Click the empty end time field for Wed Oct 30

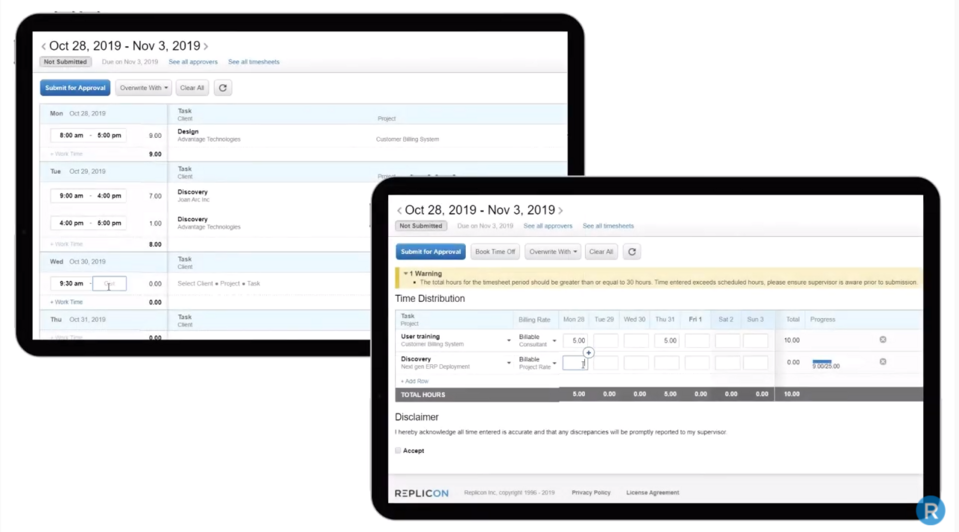pos(110,284)
